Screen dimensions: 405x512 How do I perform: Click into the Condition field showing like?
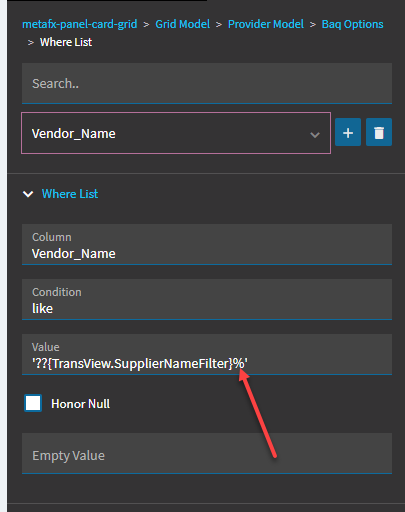[x=207, y=299]
